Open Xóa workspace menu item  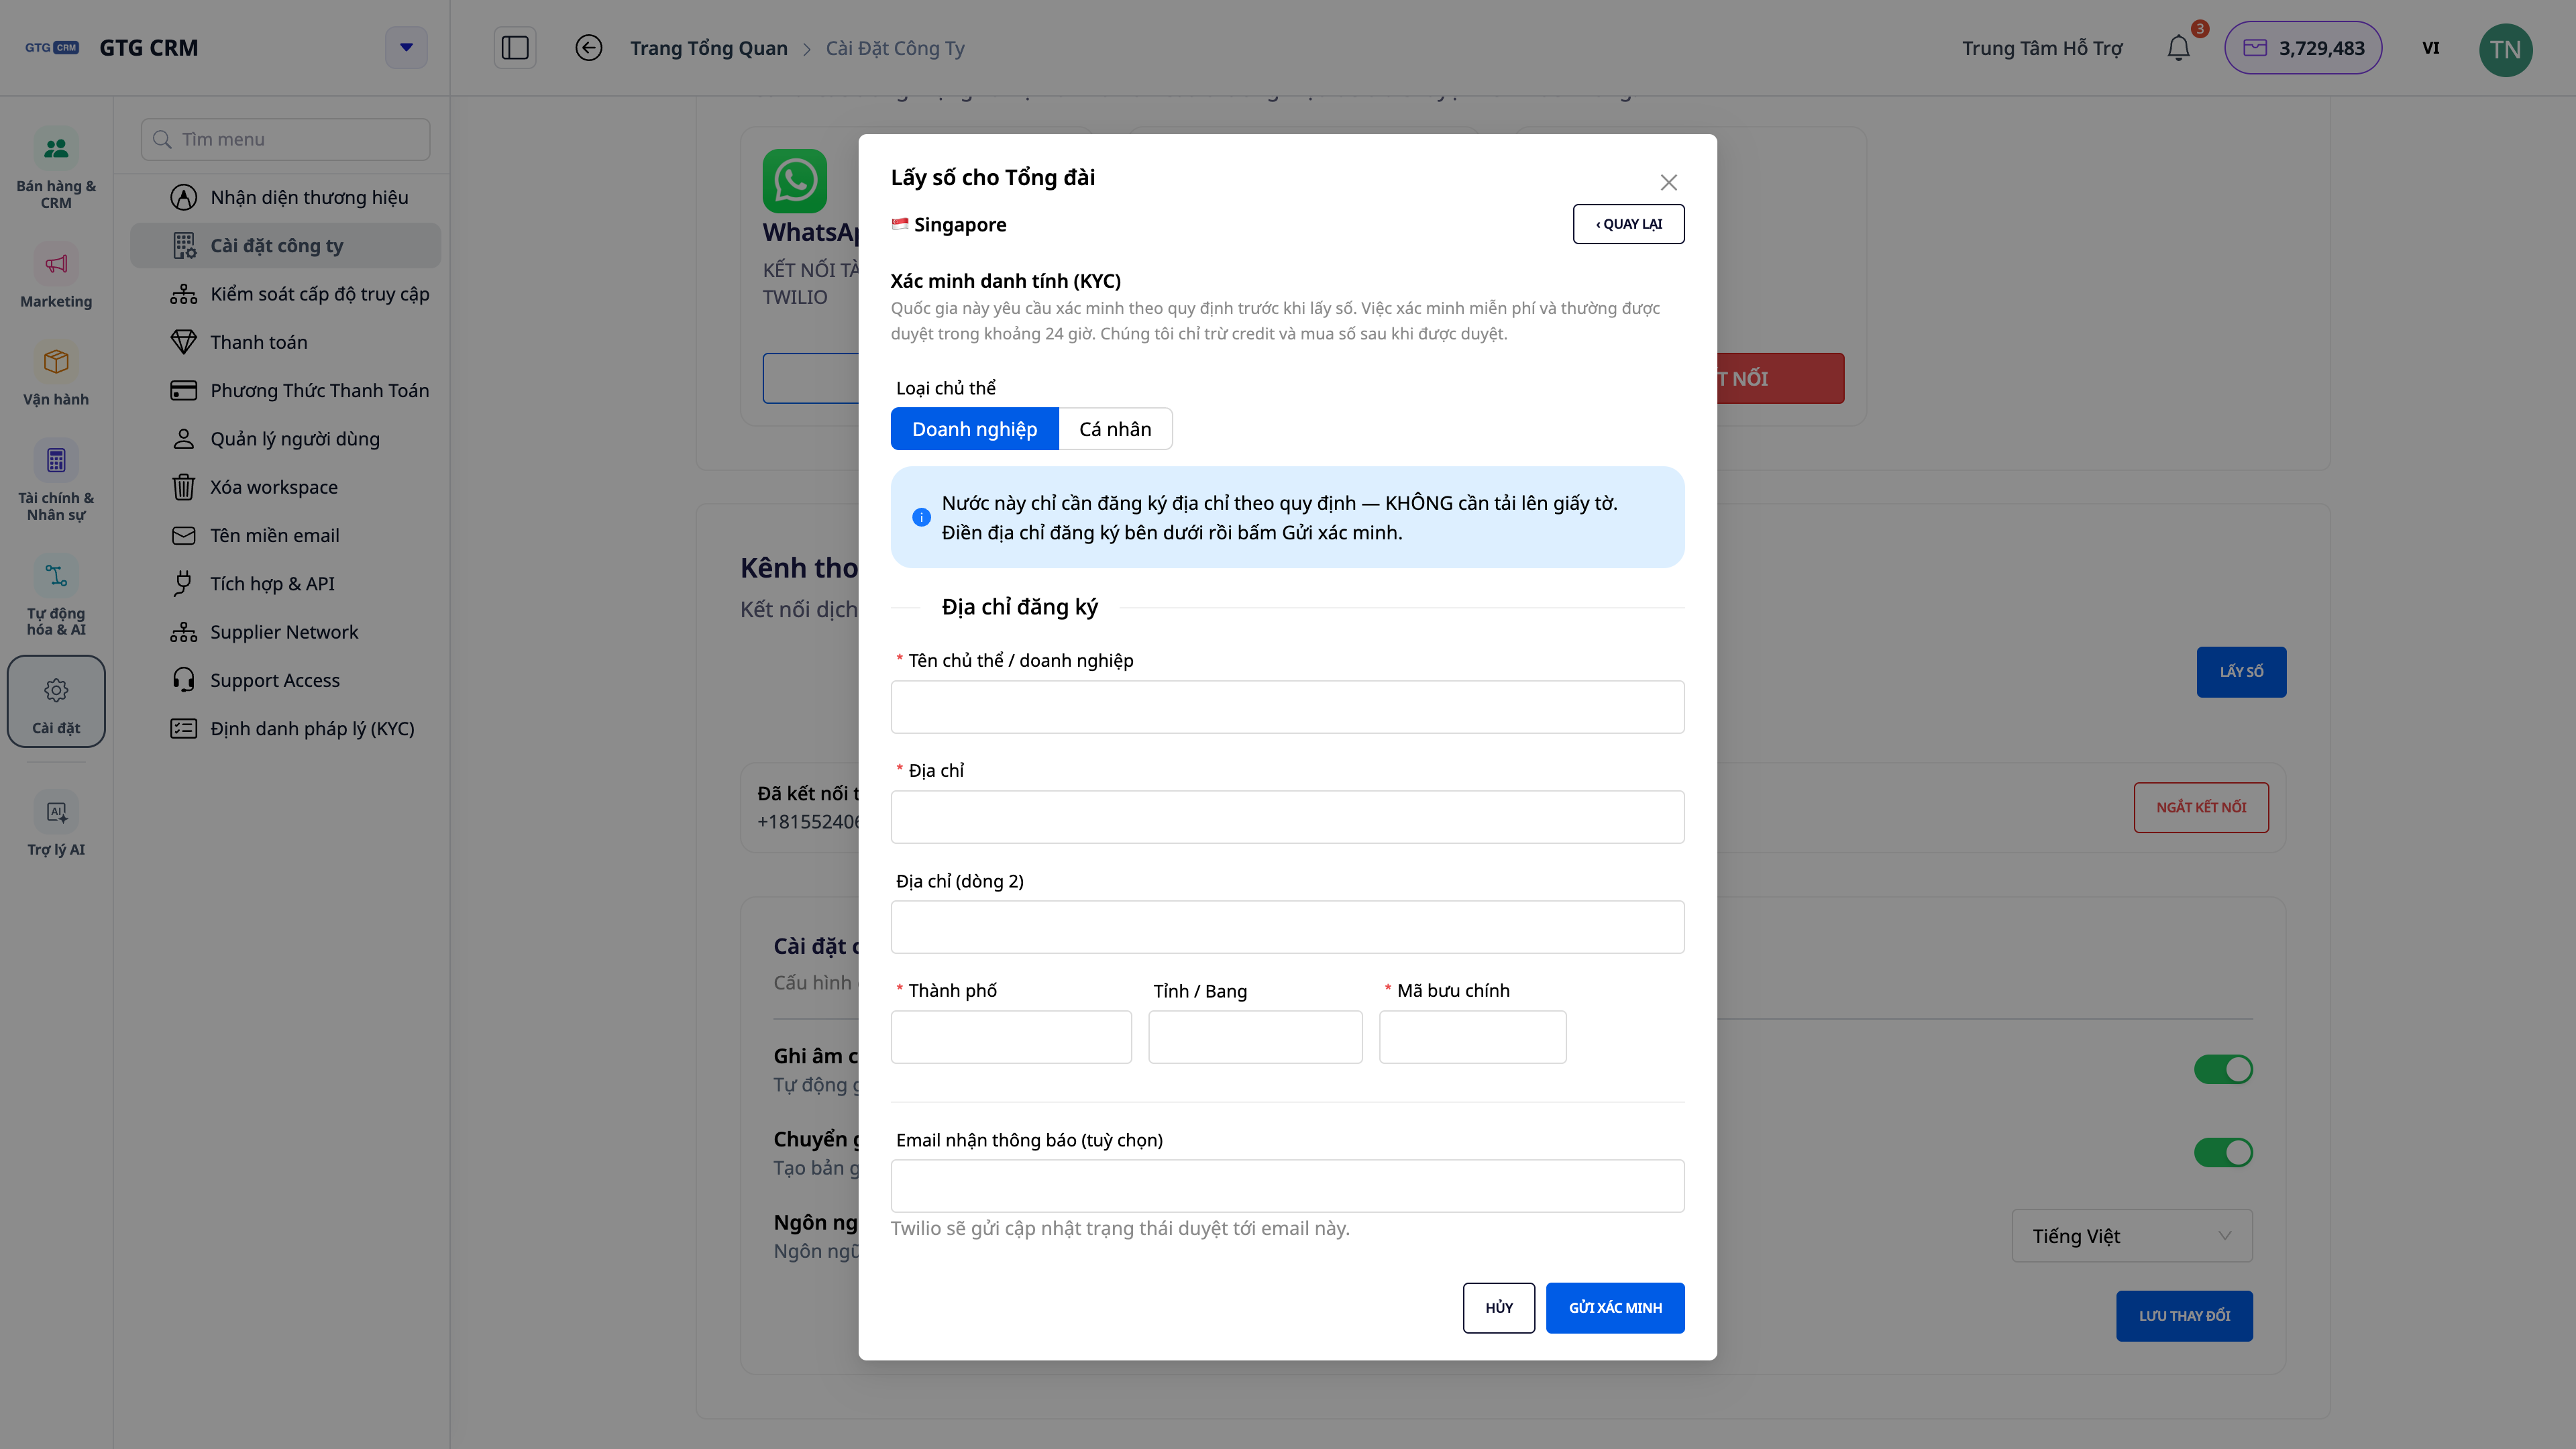coord(286,487)
